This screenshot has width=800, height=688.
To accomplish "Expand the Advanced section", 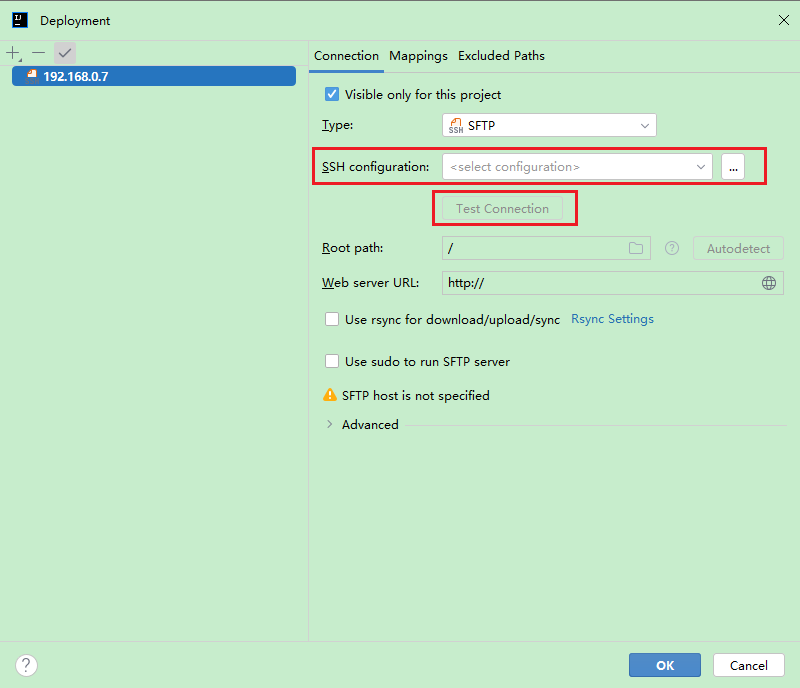I will pyautogui.click(x=330, y=424).
